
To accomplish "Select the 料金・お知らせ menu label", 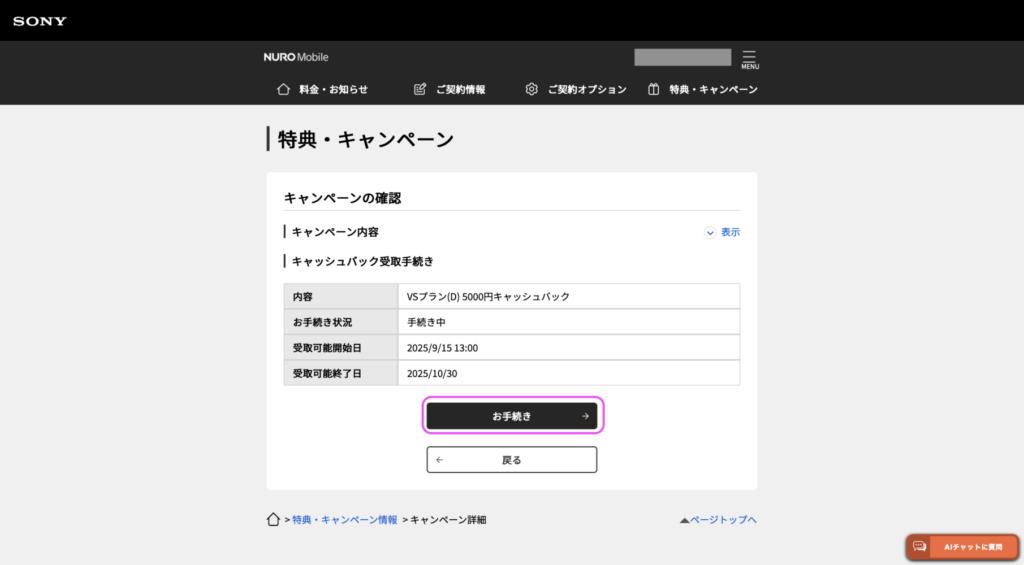I will [333, 89].
